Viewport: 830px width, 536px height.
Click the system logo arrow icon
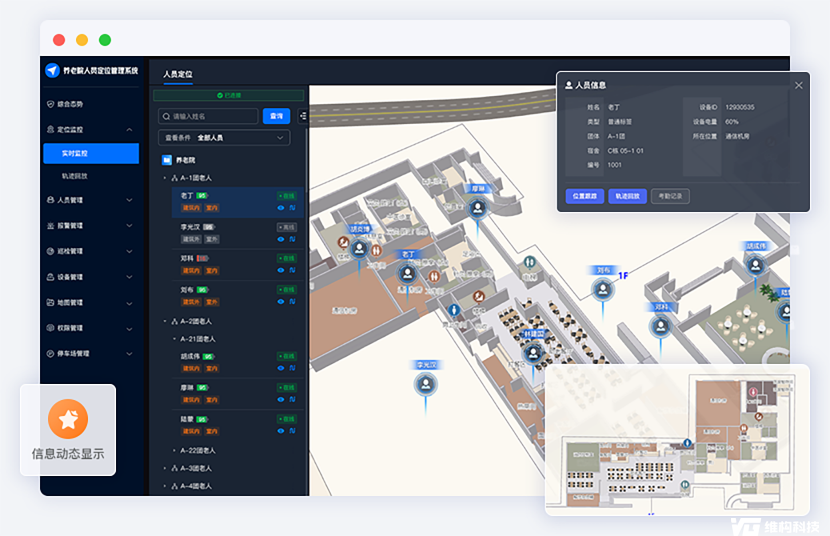click(52, 70)
